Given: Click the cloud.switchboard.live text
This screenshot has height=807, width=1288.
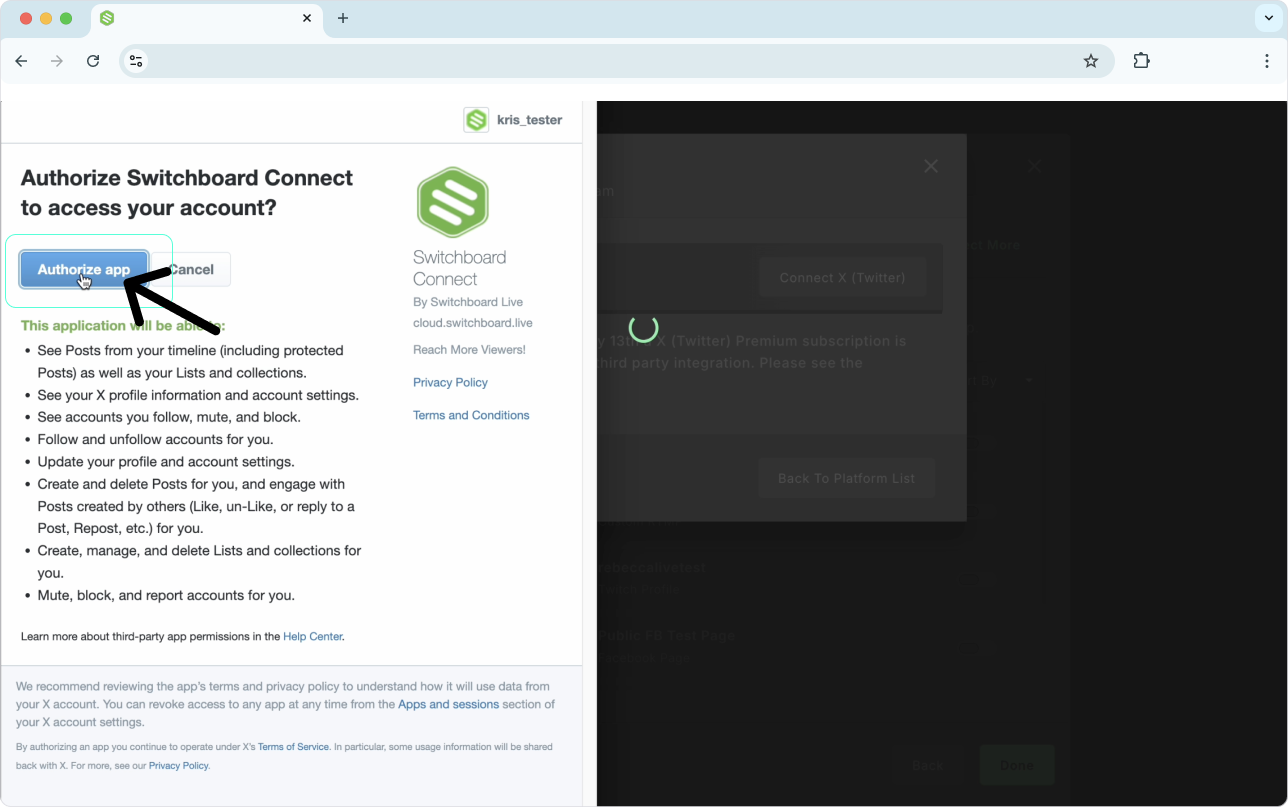Looking at the screenshot, I should [x=473, y=323].
